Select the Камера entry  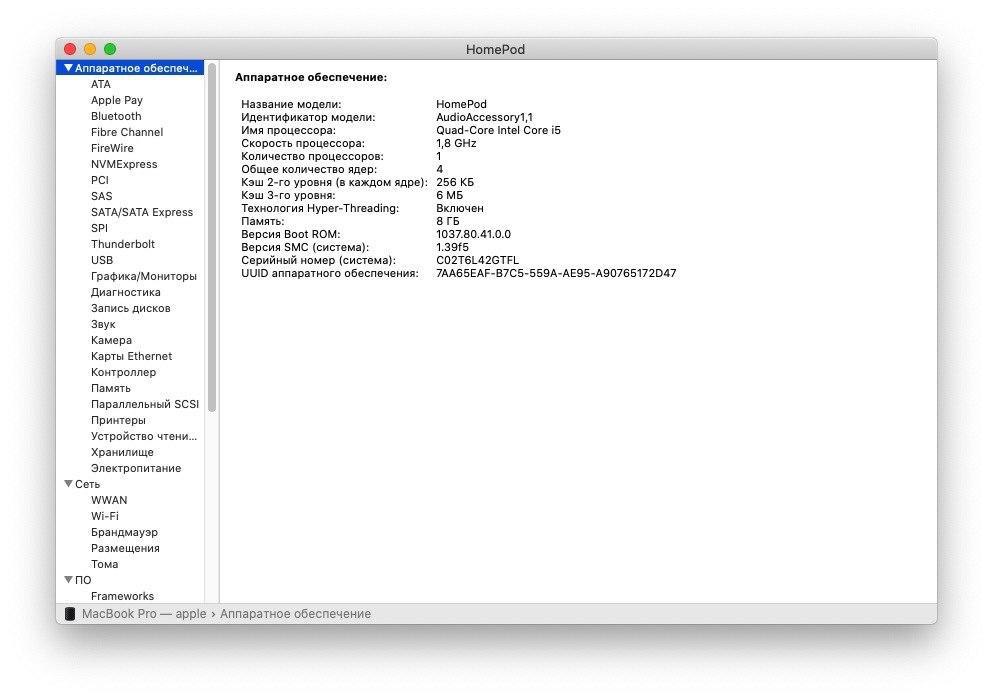[x=111, y=340]
